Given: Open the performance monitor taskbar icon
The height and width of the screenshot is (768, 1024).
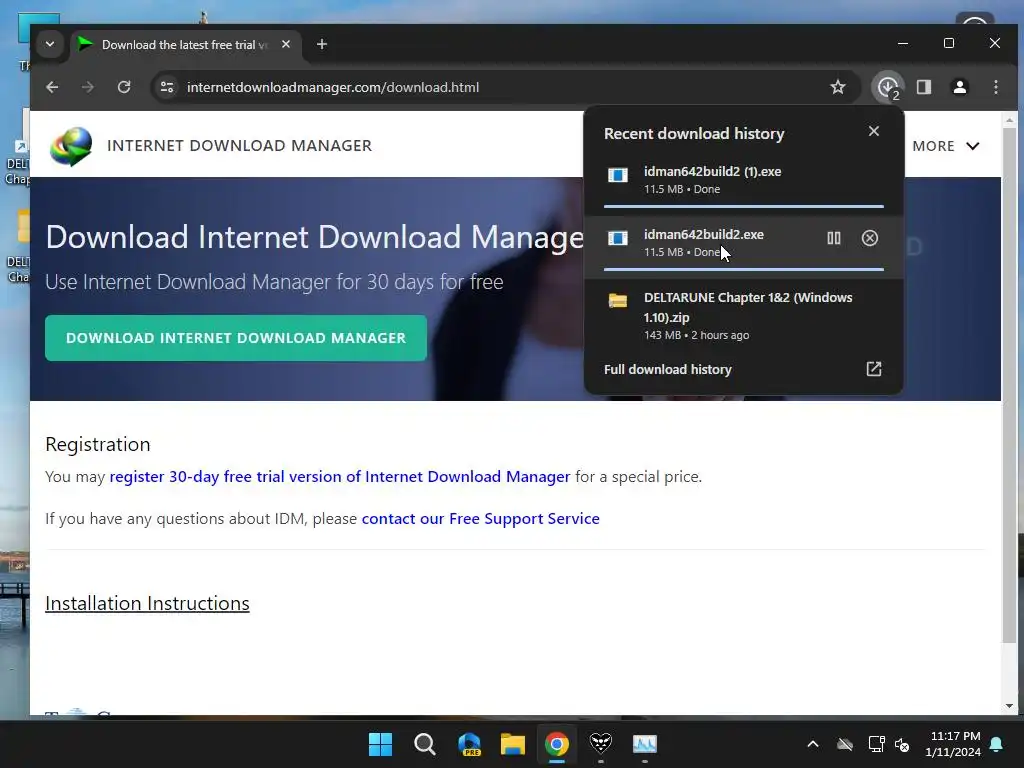Looking at the screenshot, I should (x=645, y=744).
